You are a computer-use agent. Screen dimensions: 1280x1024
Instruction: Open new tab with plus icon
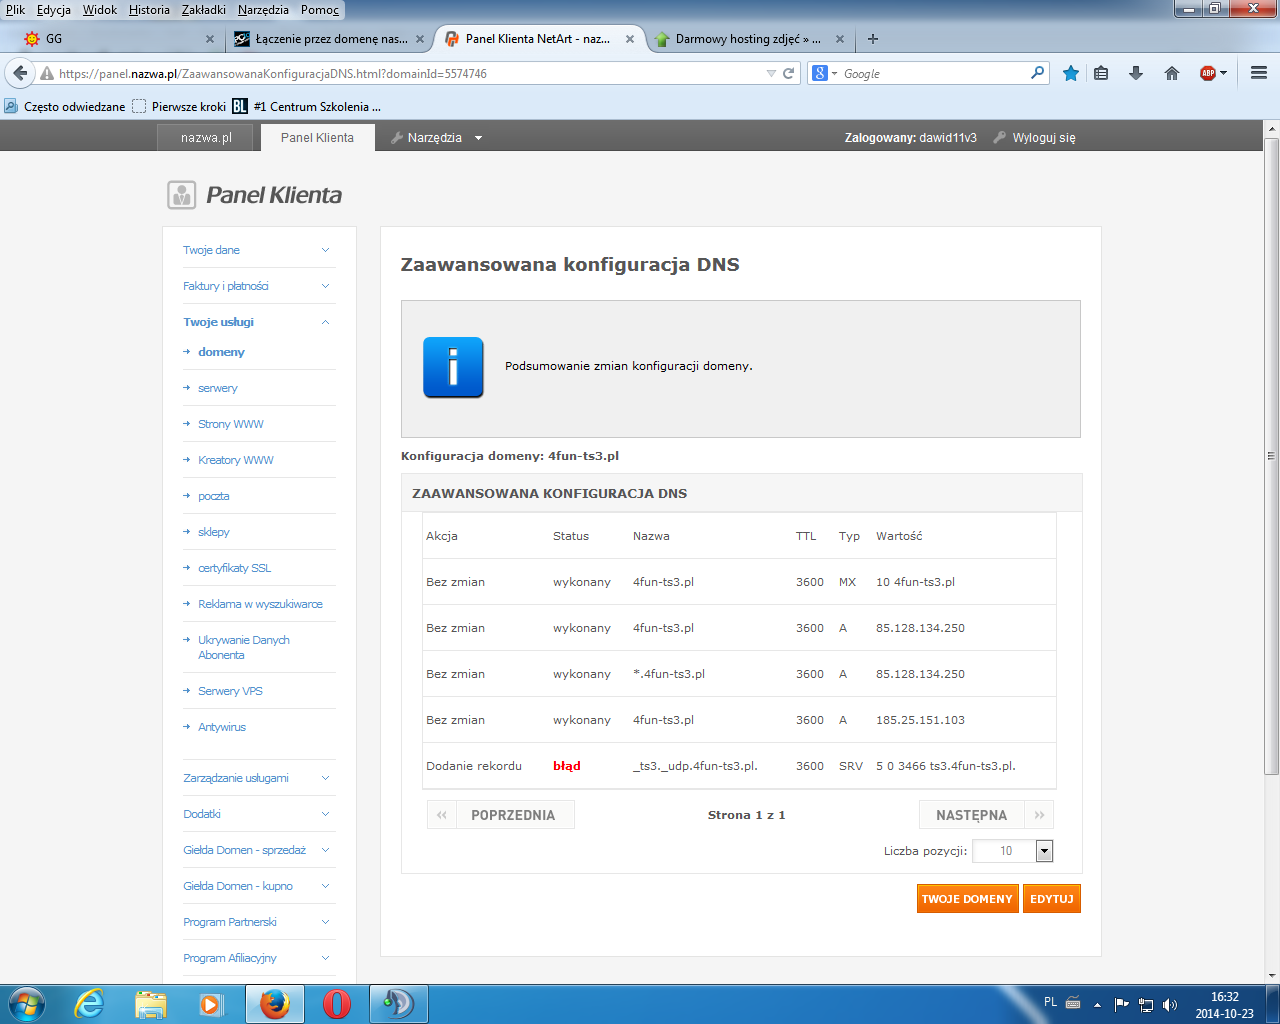coord(873,39)
